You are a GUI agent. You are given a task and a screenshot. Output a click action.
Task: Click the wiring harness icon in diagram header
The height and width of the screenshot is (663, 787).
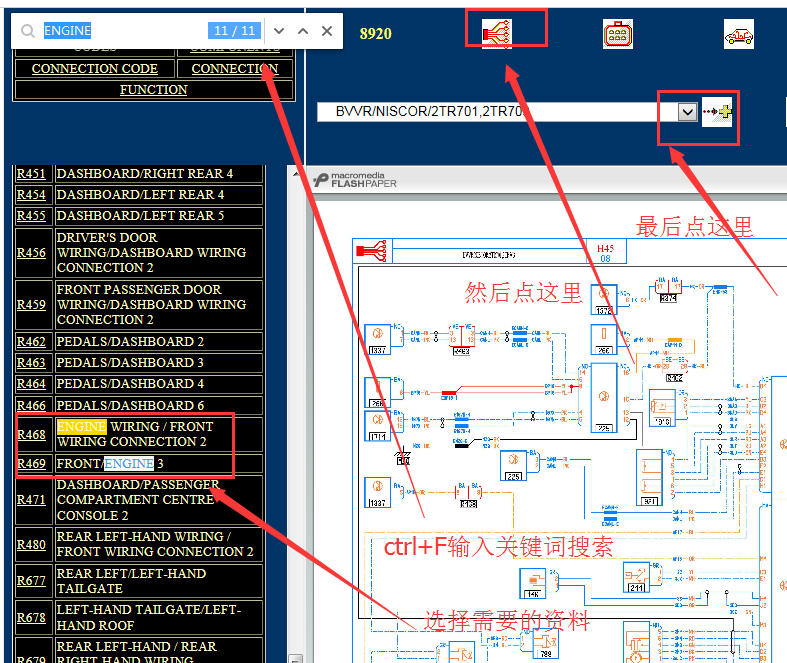click(372, 250)
